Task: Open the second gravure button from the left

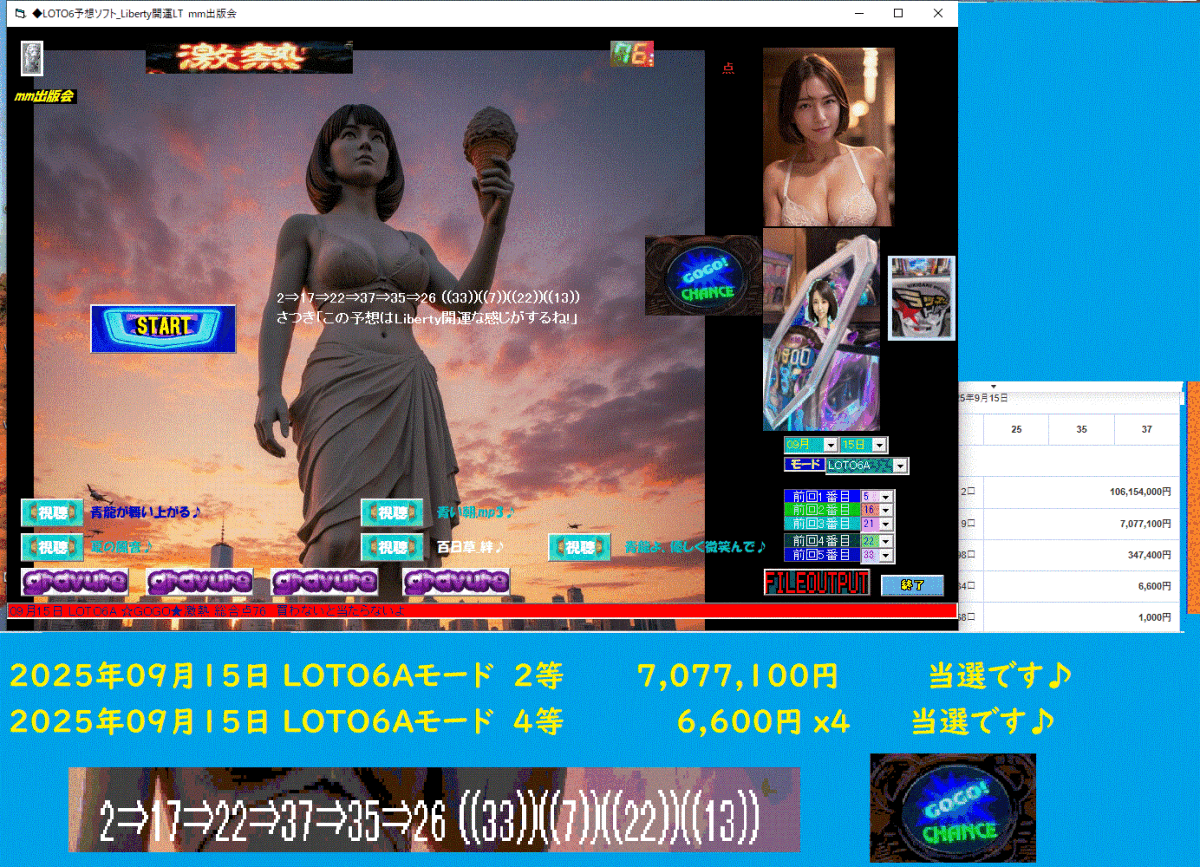Action: [x=199, y=582]
